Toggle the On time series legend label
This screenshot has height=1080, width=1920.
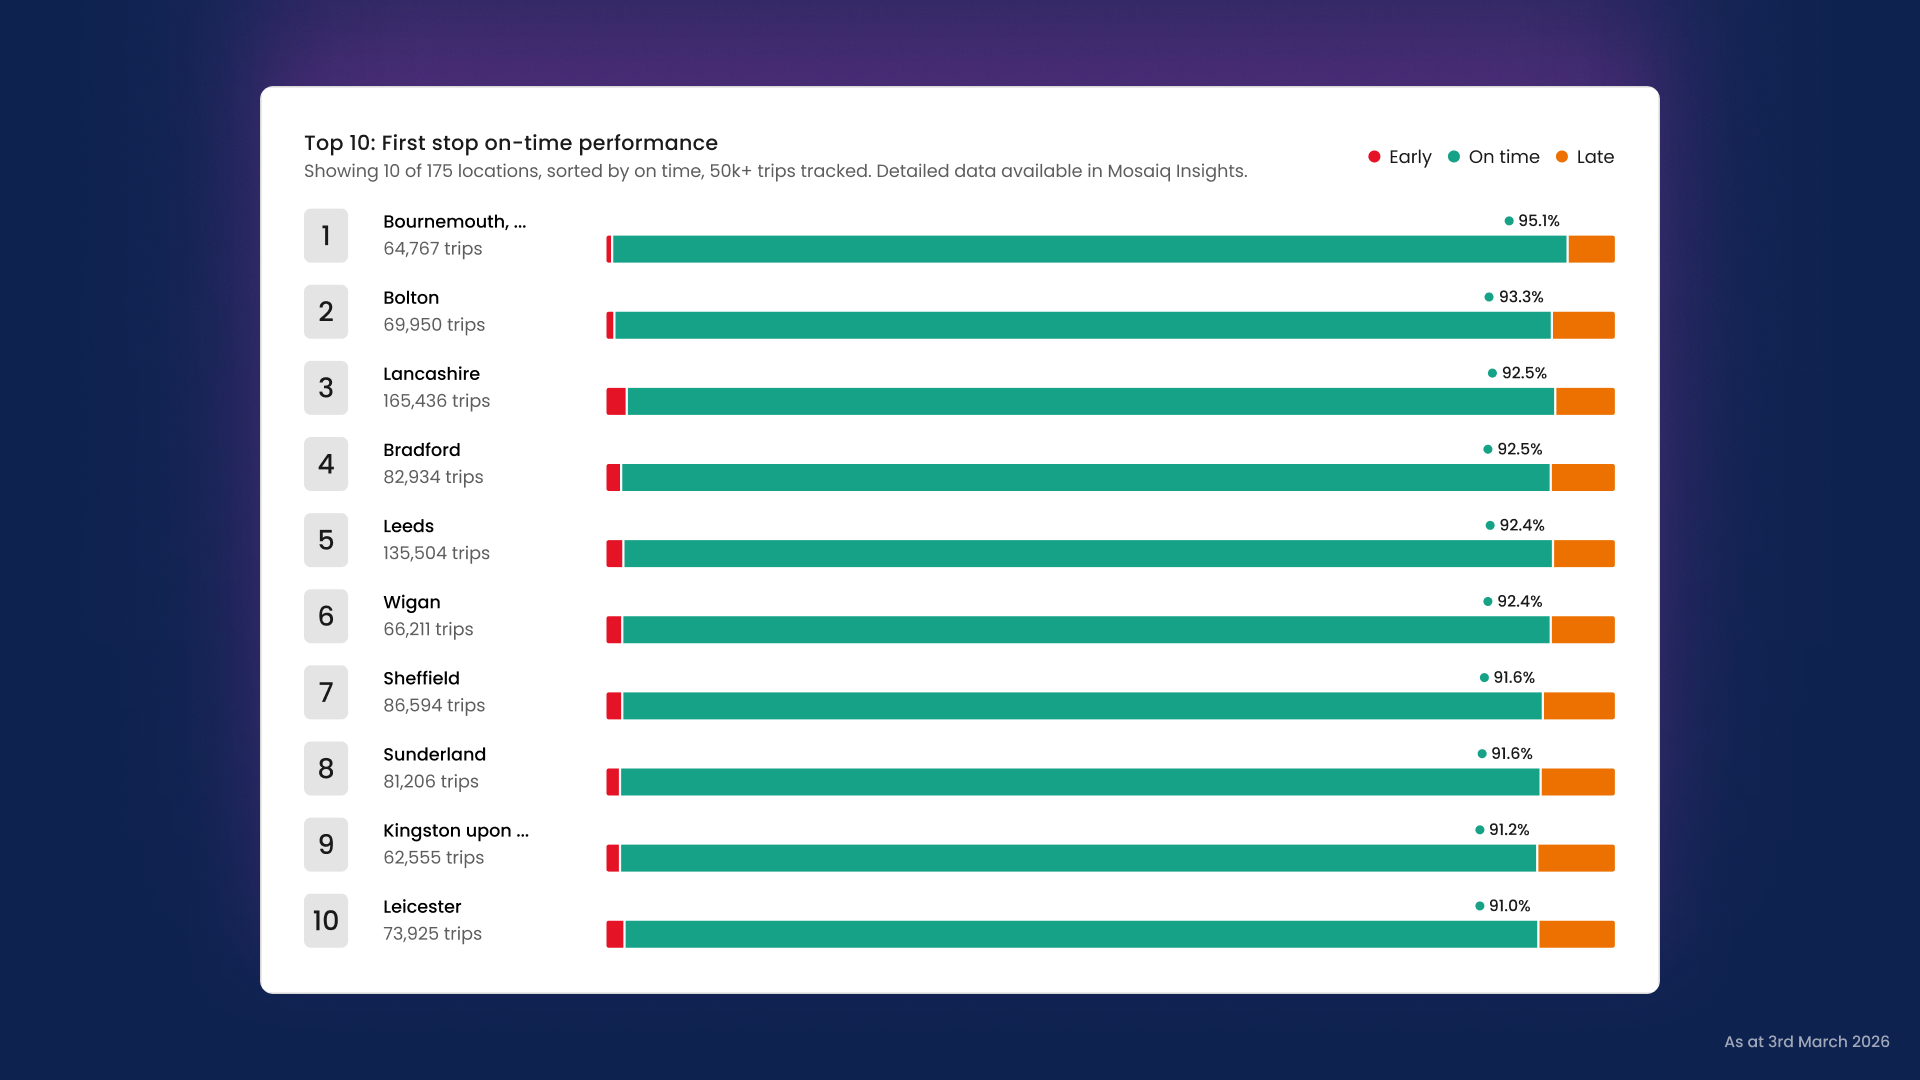1504,157
